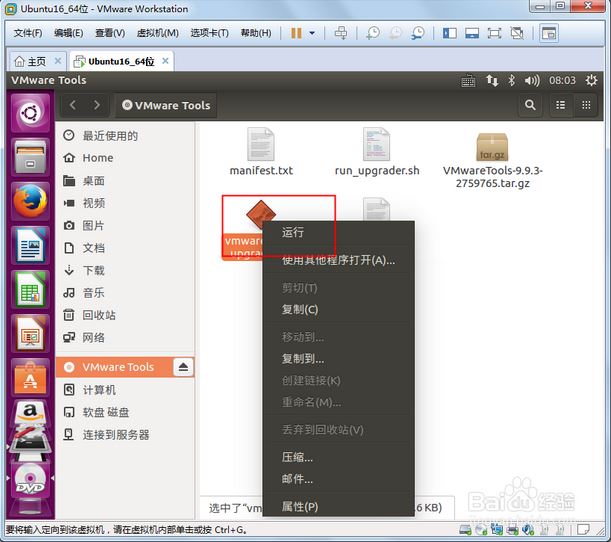
Task: Select VMwareTools-9.9.3-2759765.tar.gz archive
Action: (x=493, y=160)
